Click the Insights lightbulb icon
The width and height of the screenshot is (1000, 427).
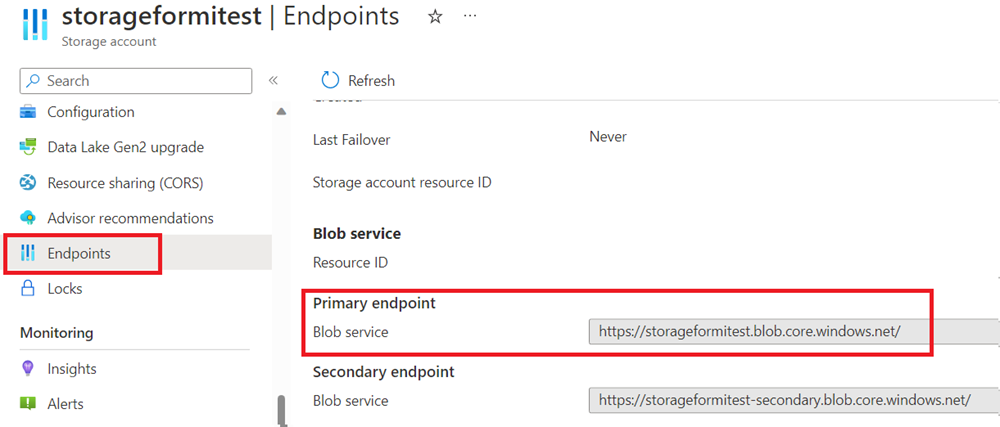point(28,369)
